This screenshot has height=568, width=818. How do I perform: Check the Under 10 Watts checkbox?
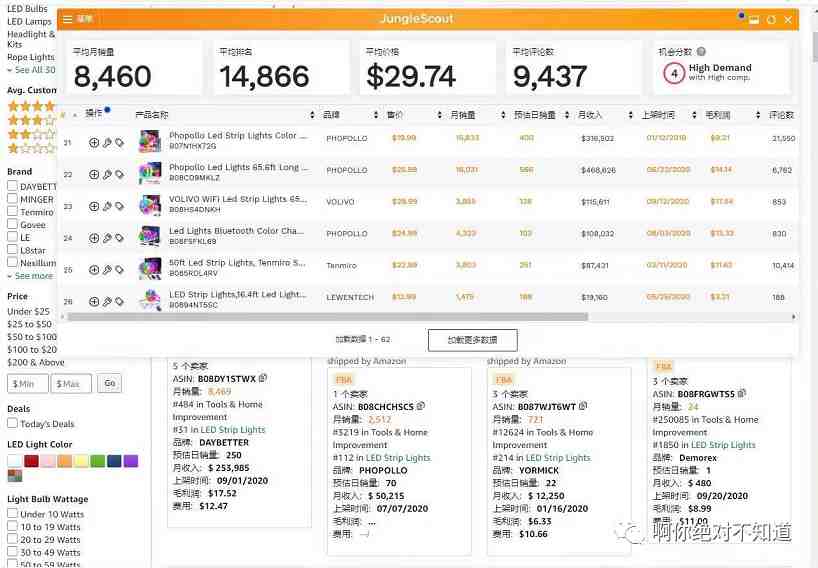[13, 513]
